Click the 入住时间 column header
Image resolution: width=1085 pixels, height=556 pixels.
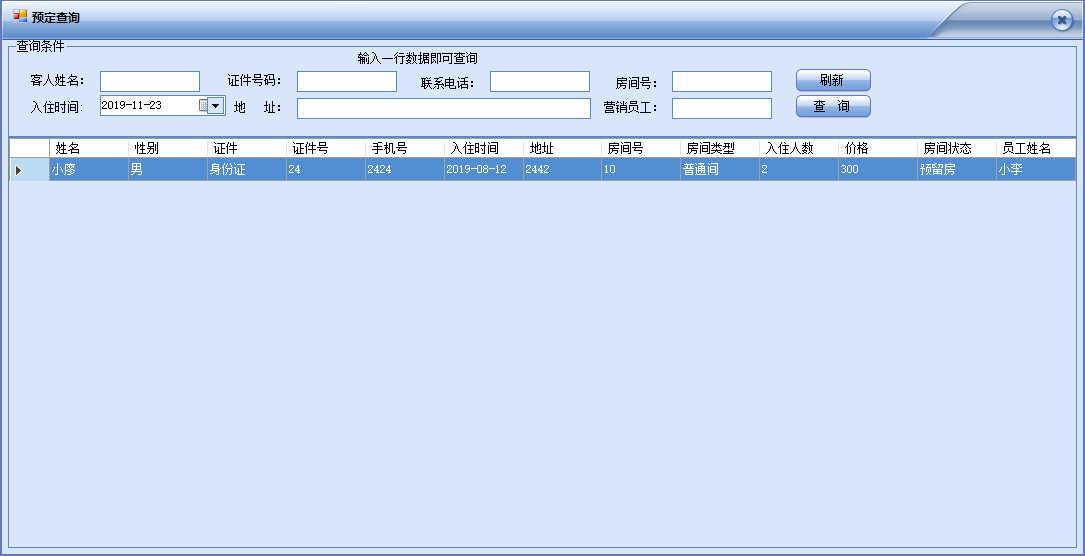(x=483, y=148)
